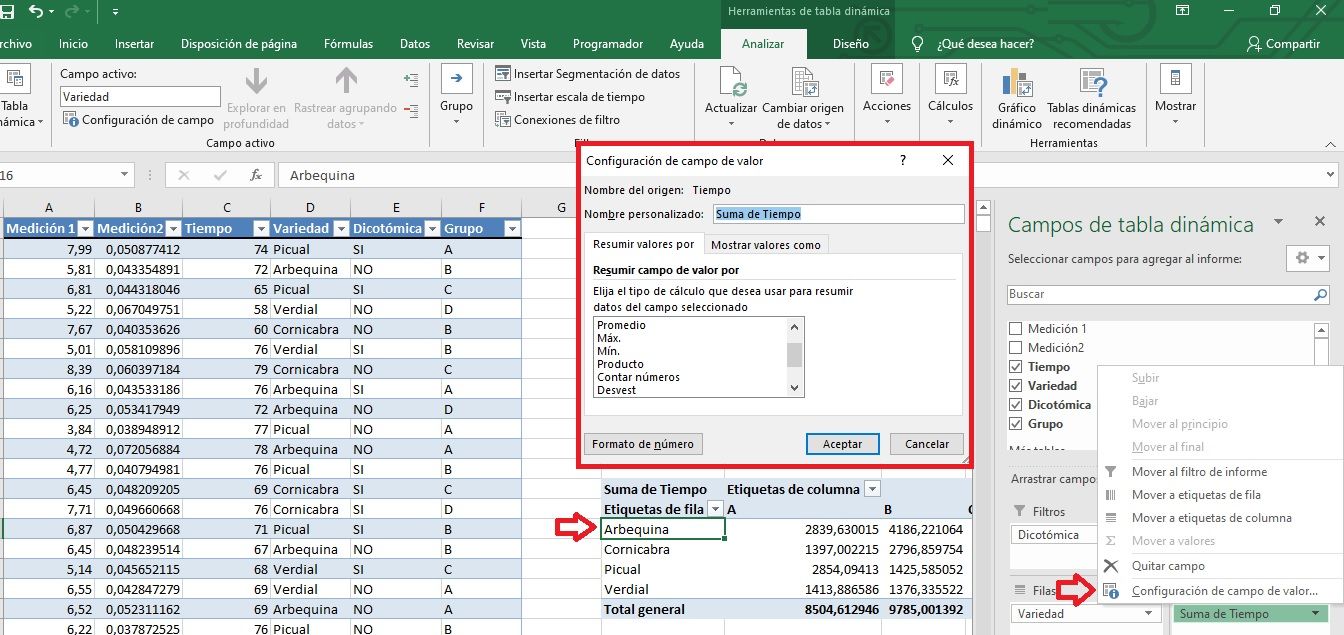1344x635 pixels.
Task: Check the Medición 1 field checkbox
Action: click(x=1016, y=329)
